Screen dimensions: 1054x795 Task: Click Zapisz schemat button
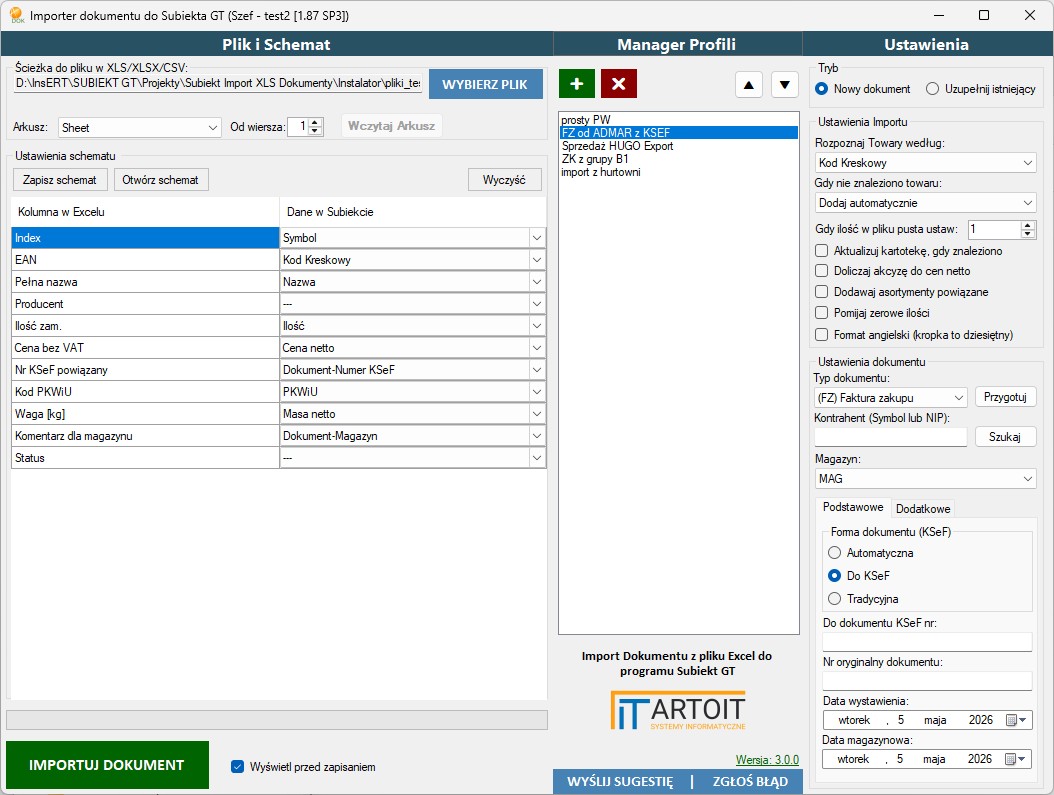(x=60, y=180)
